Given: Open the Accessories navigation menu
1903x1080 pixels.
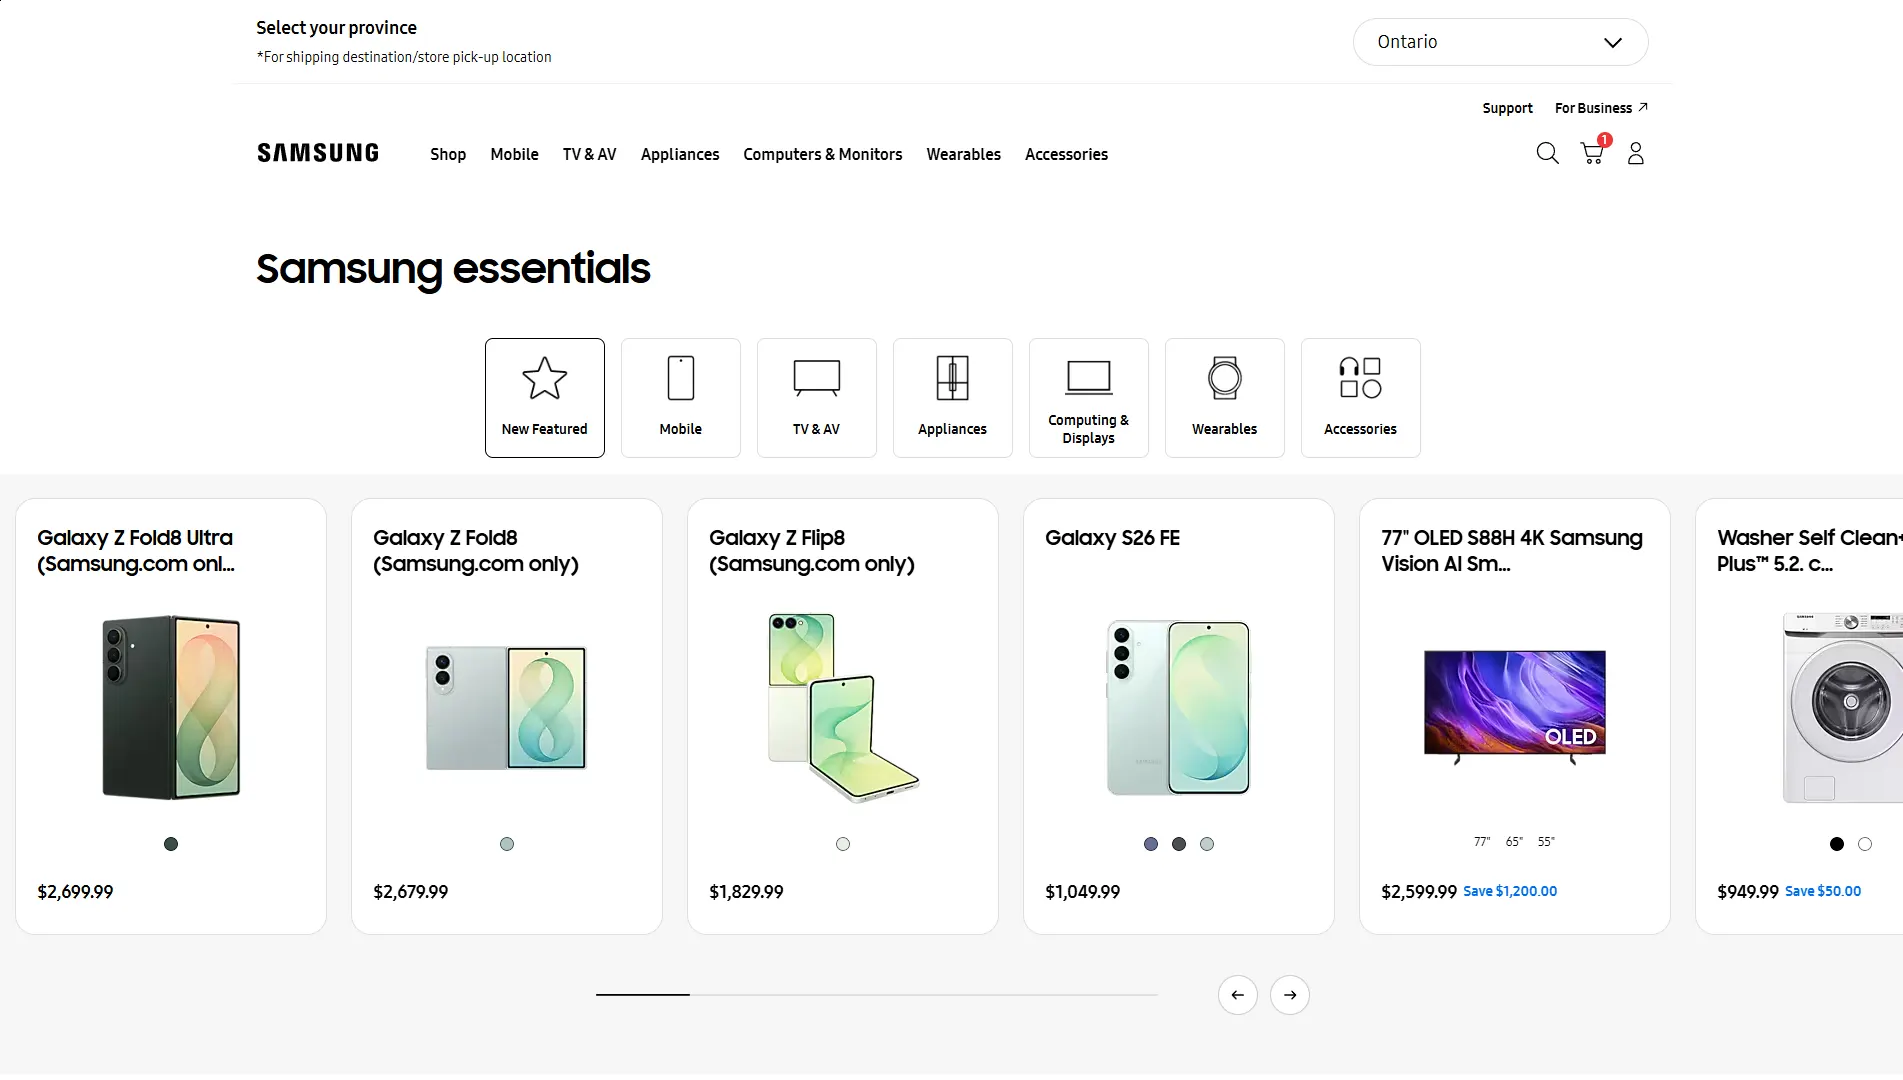Looking at the screenshot, I should 1066,154.
